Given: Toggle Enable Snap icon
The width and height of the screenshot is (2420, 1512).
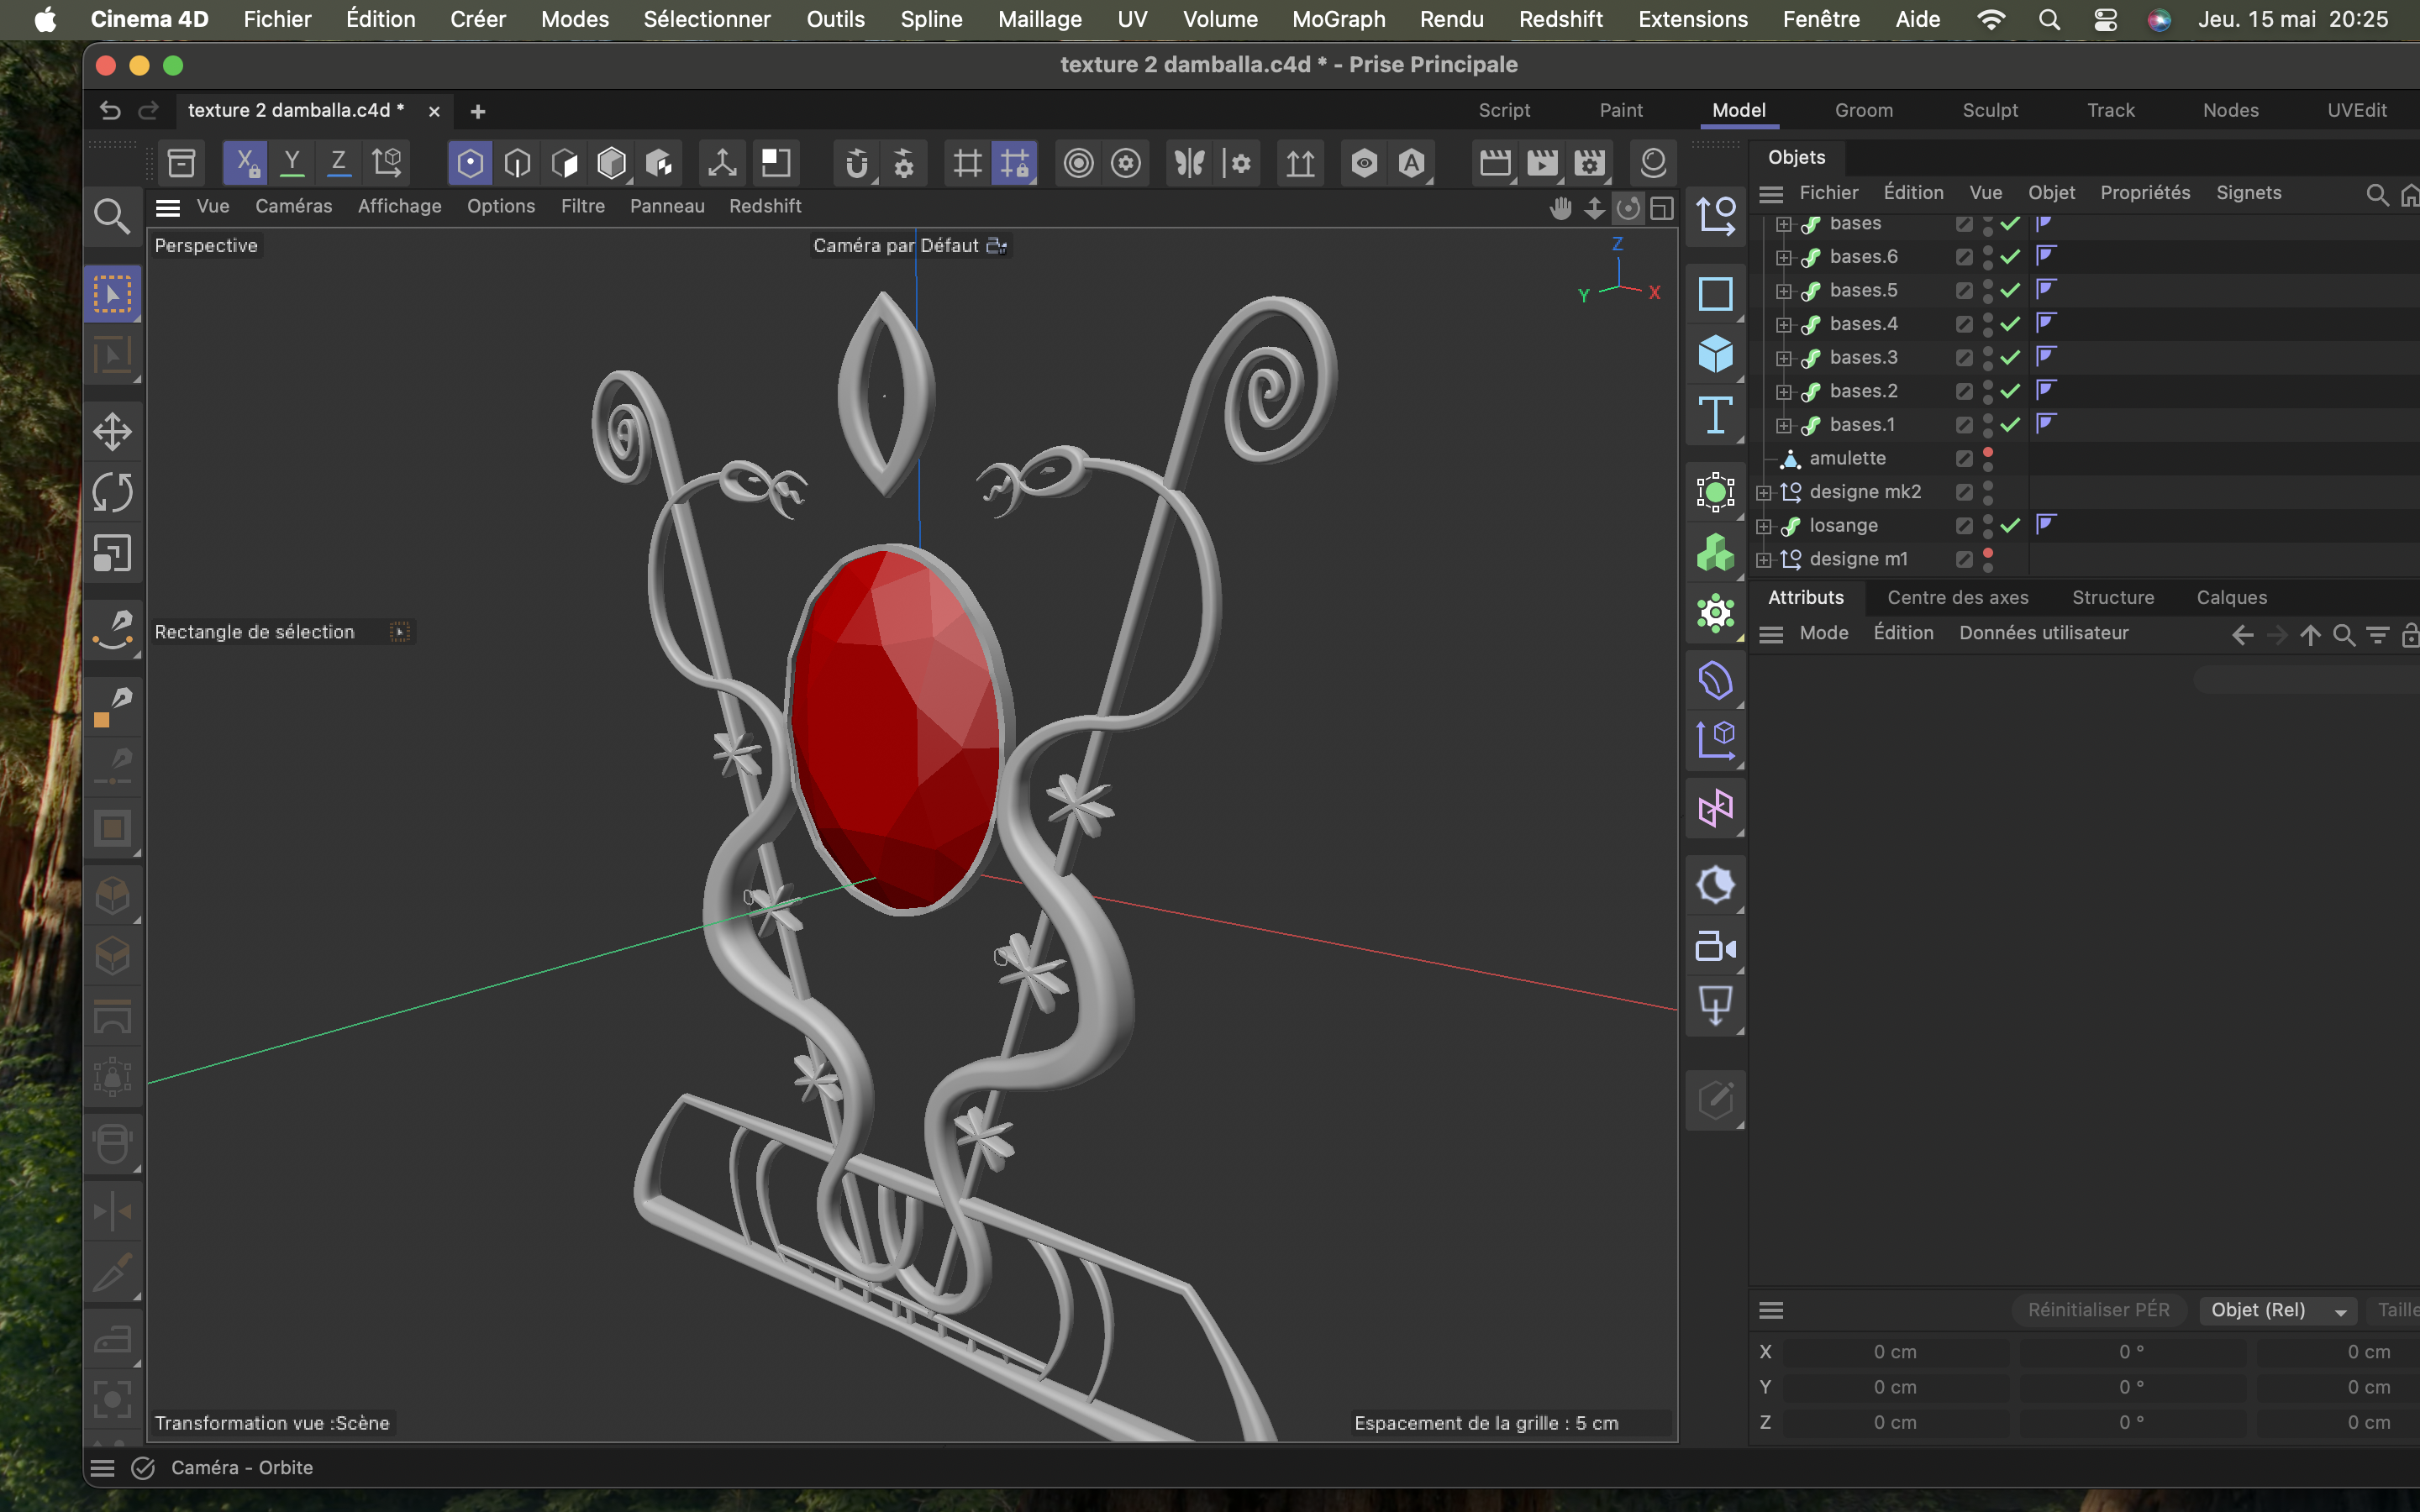Looking at the screenshot, I should 856,163.
